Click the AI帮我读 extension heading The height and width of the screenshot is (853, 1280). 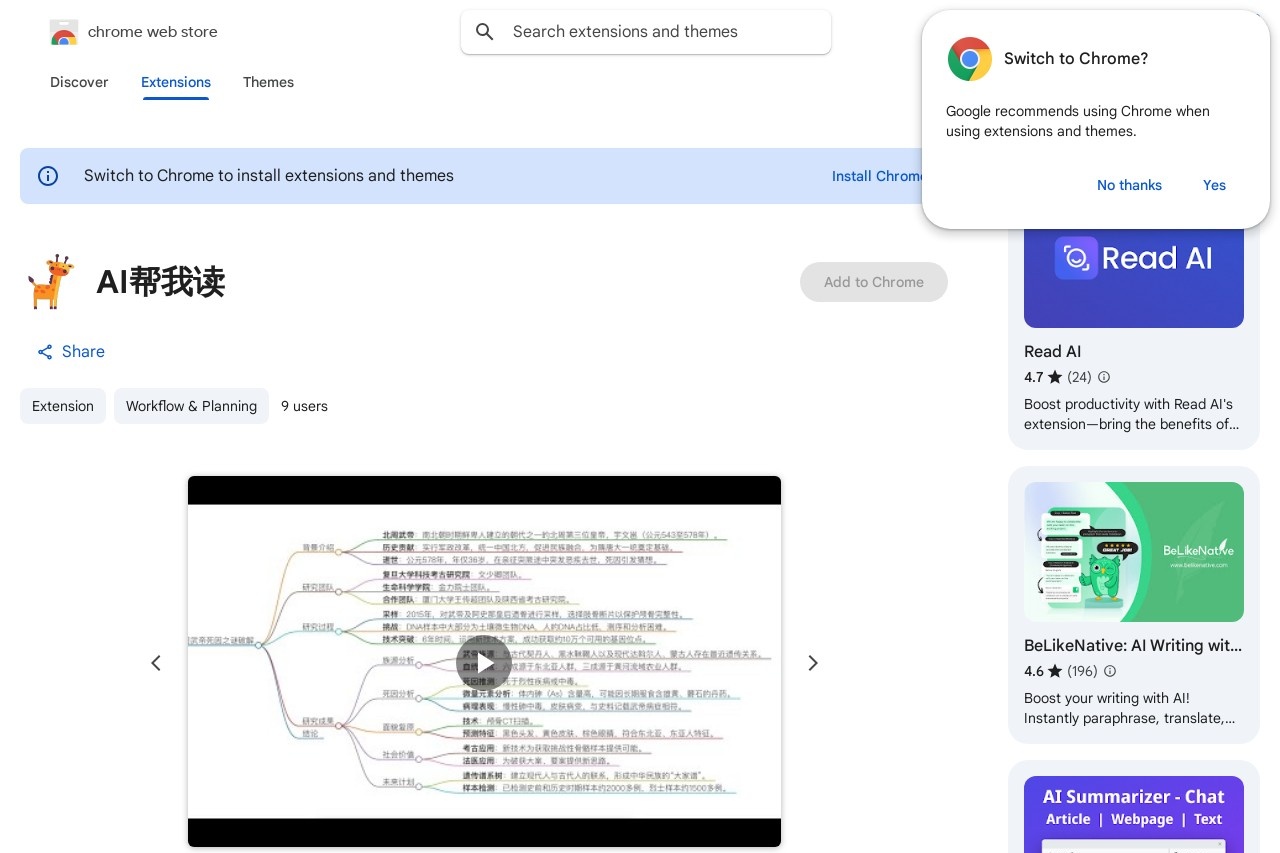(161, 282)
